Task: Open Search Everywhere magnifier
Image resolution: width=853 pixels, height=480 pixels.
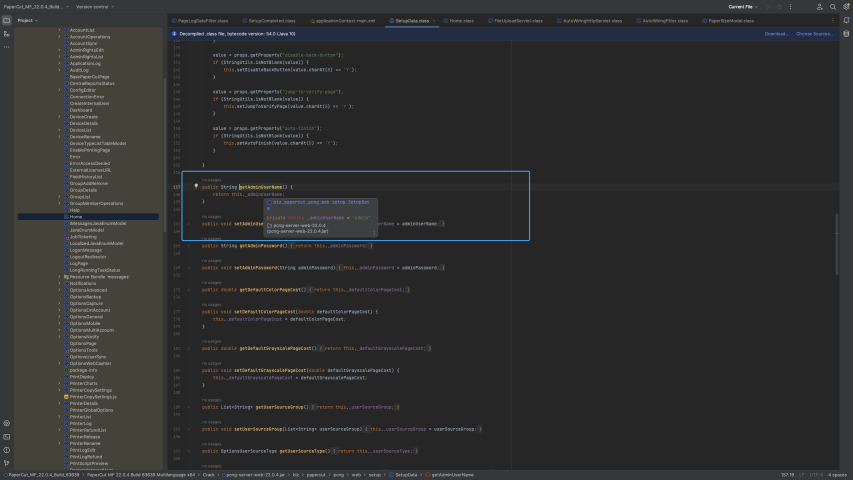Action: [833, 7]
